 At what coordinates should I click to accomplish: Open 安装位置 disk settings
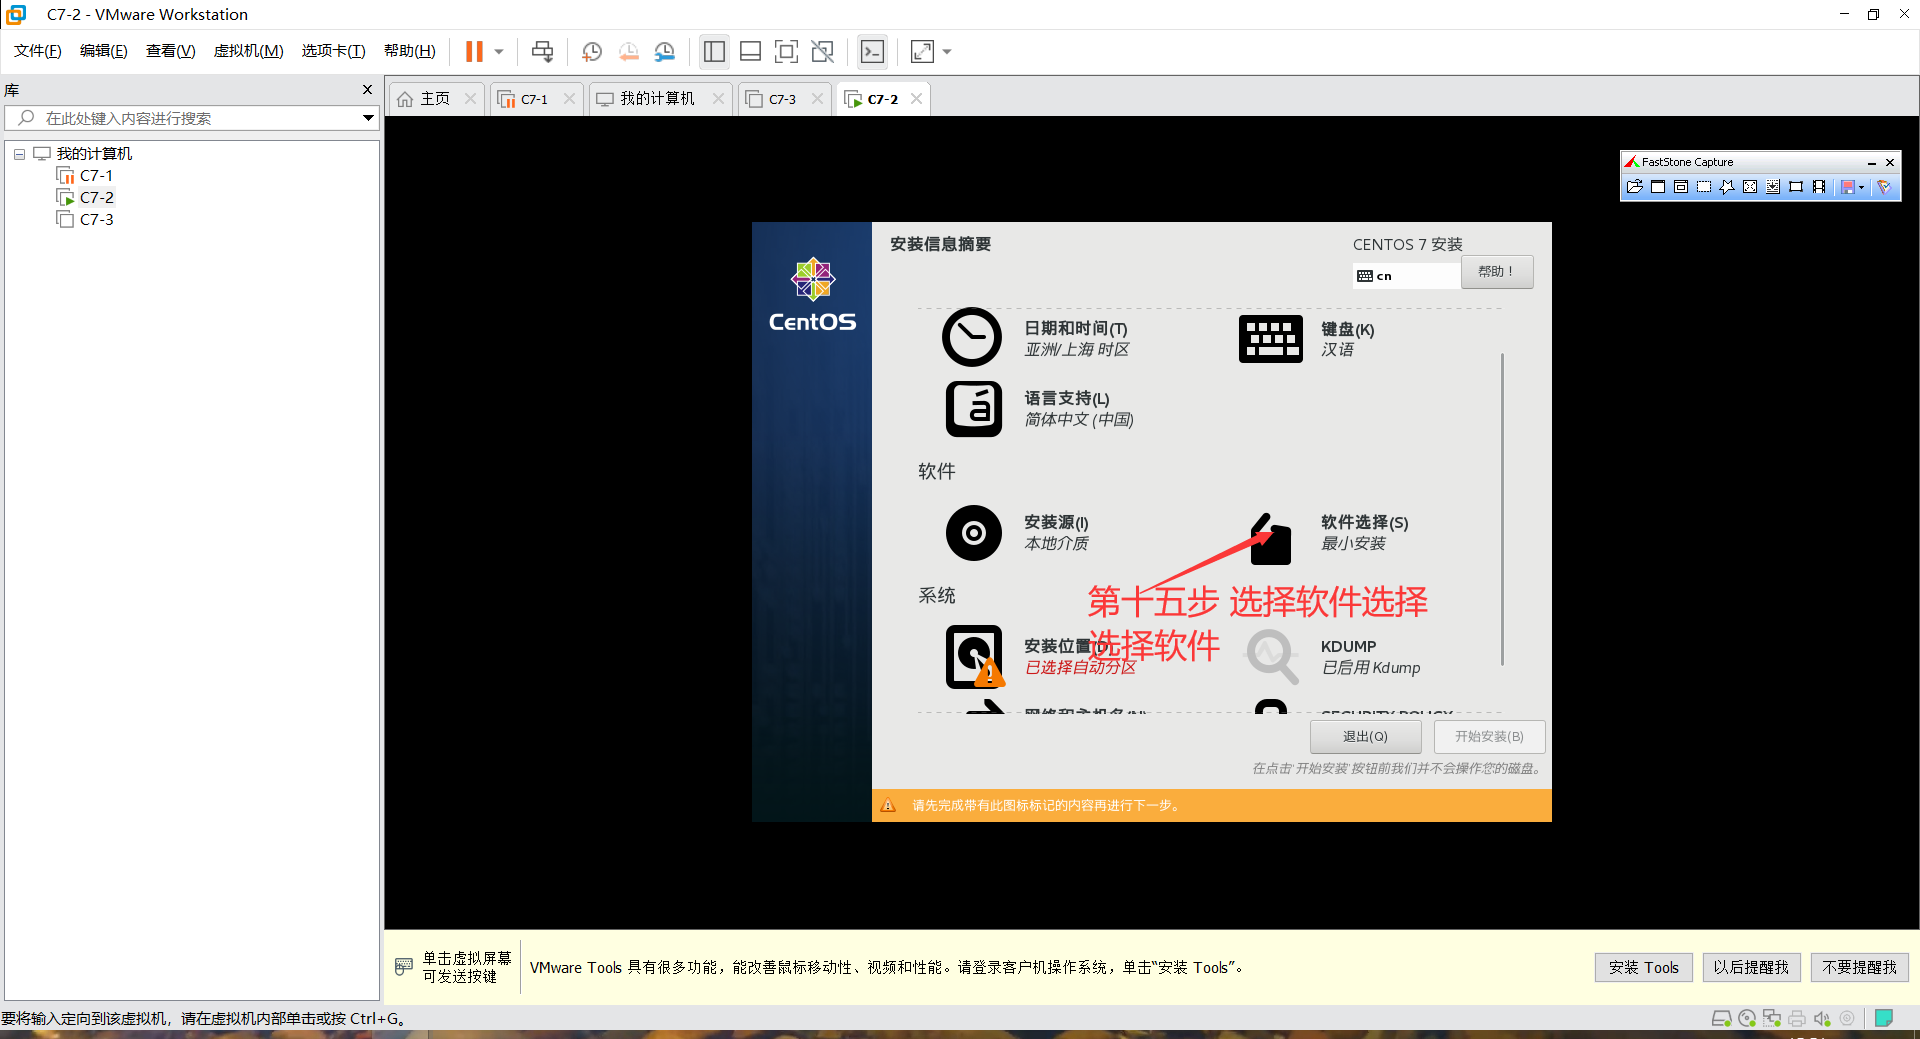pos(1042,657)
